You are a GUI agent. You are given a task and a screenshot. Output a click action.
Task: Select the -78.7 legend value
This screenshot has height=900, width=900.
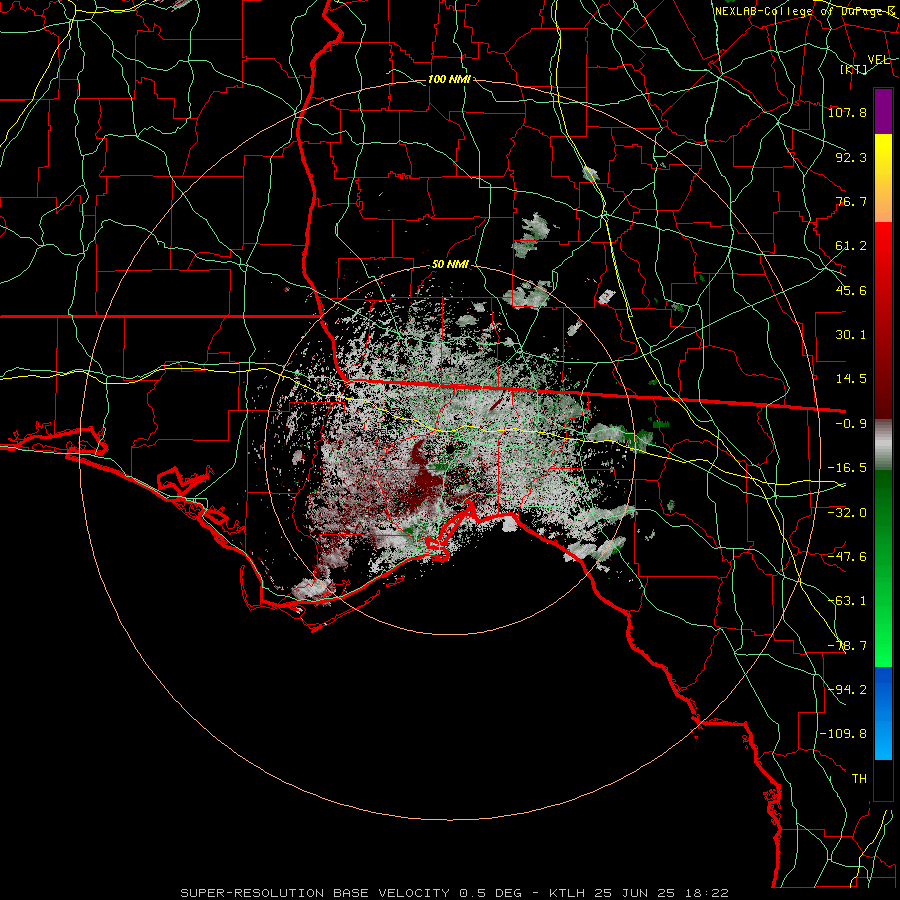[847, 646]
